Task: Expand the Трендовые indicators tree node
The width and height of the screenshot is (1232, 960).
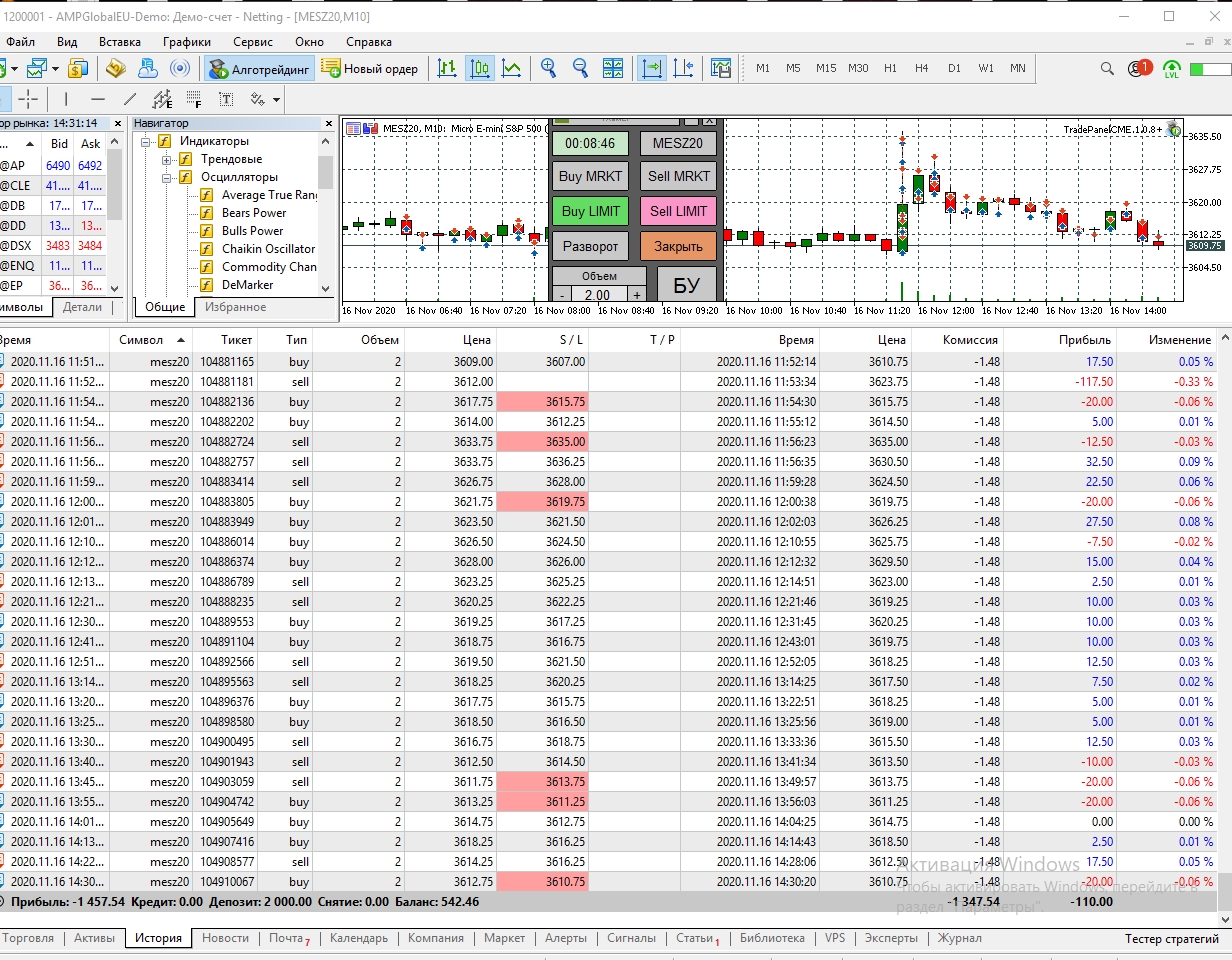Action: [x=167, y=159]
